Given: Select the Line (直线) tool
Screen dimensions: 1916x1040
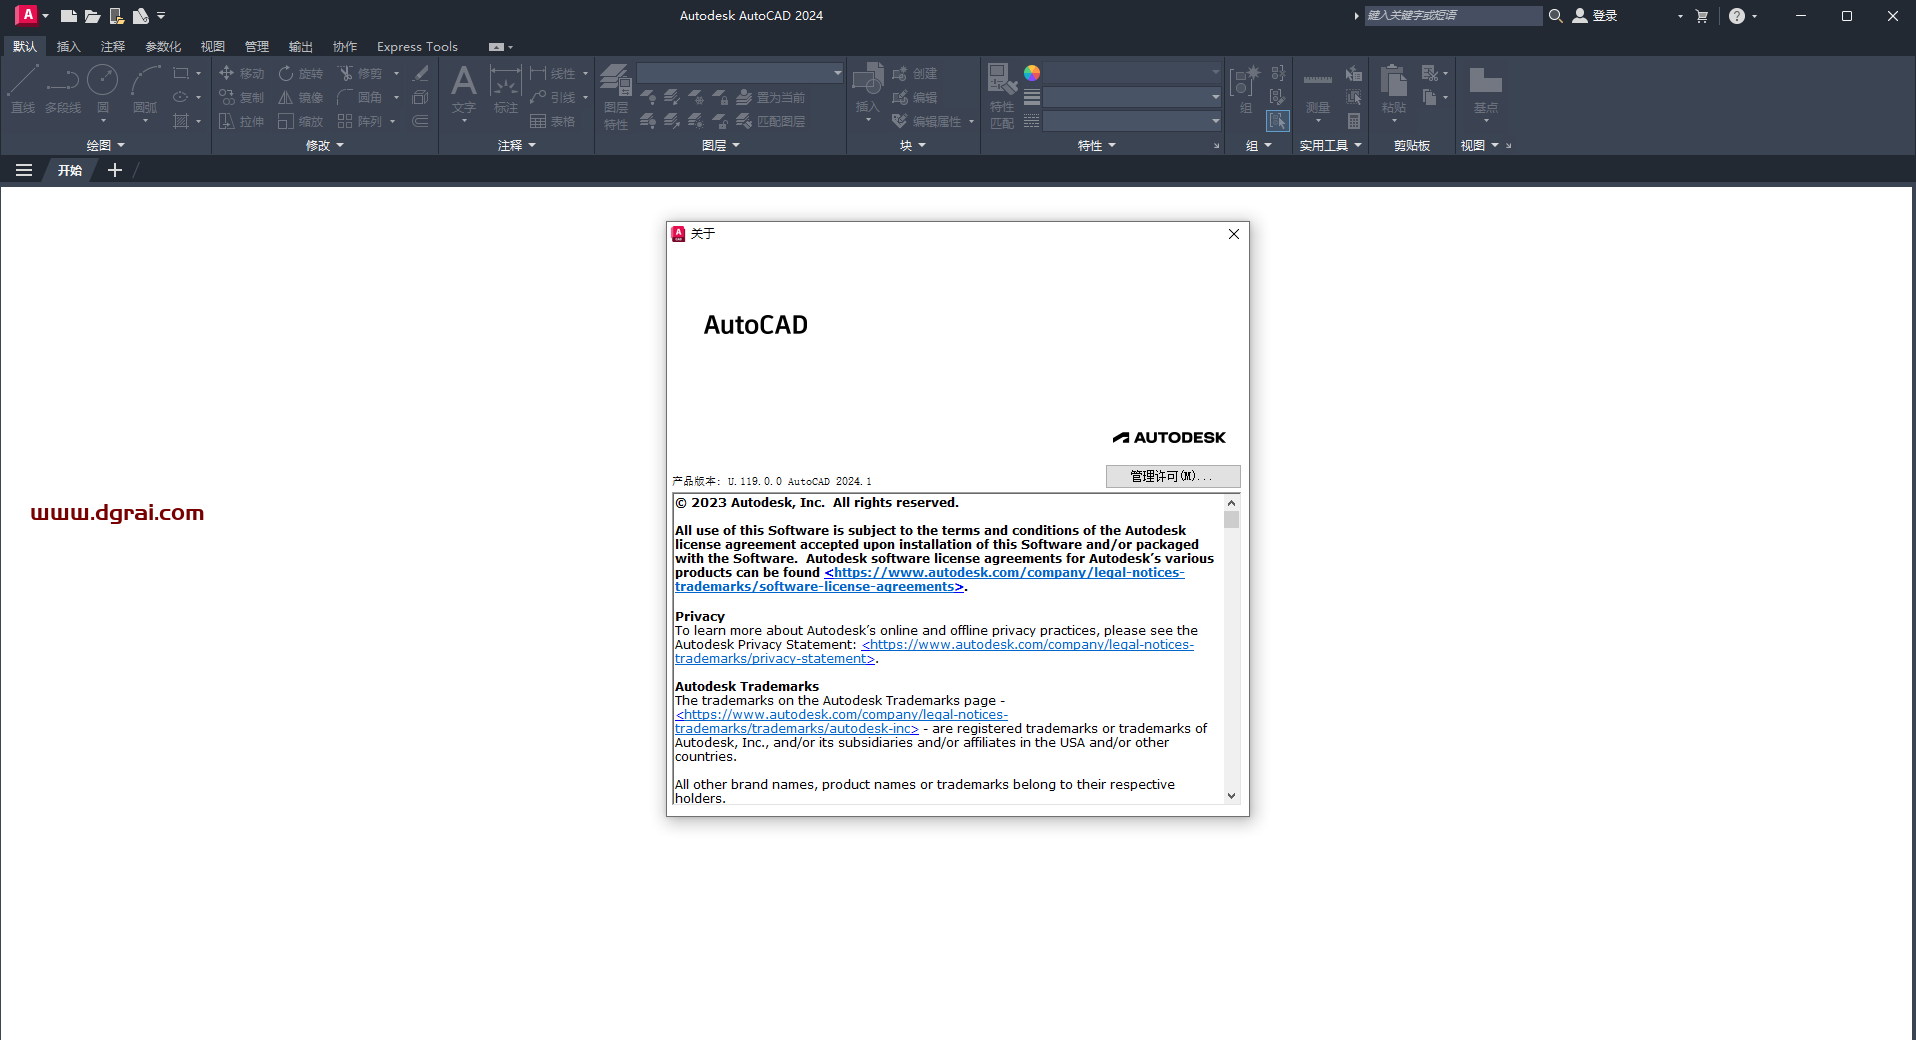Looking at the screenshot, I should point(23,89).
